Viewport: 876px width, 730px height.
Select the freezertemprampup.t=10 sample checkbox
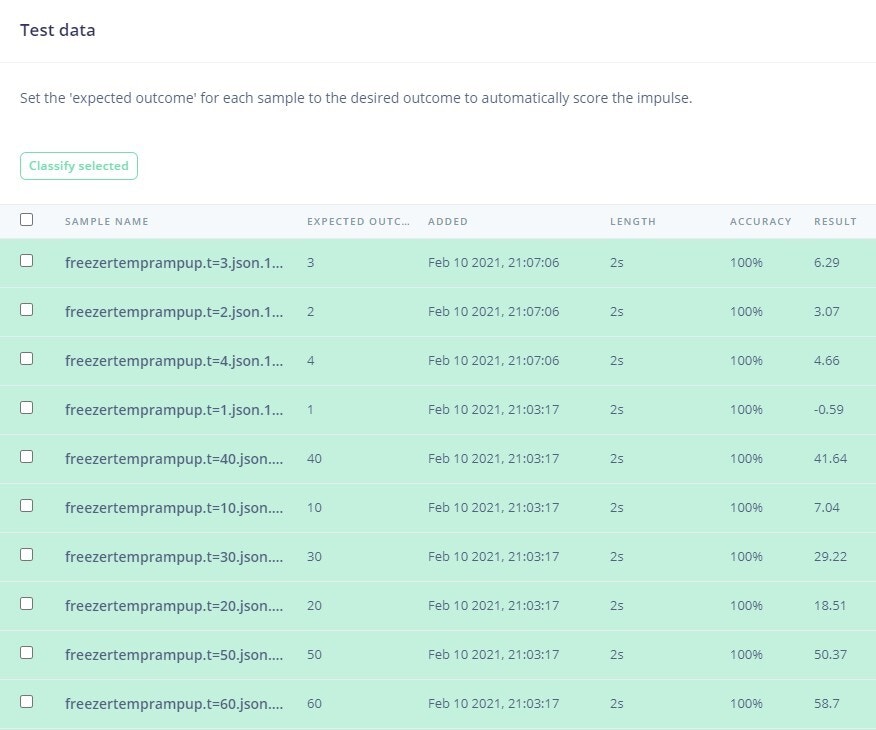pyautogui.click(x=26, y=505)
